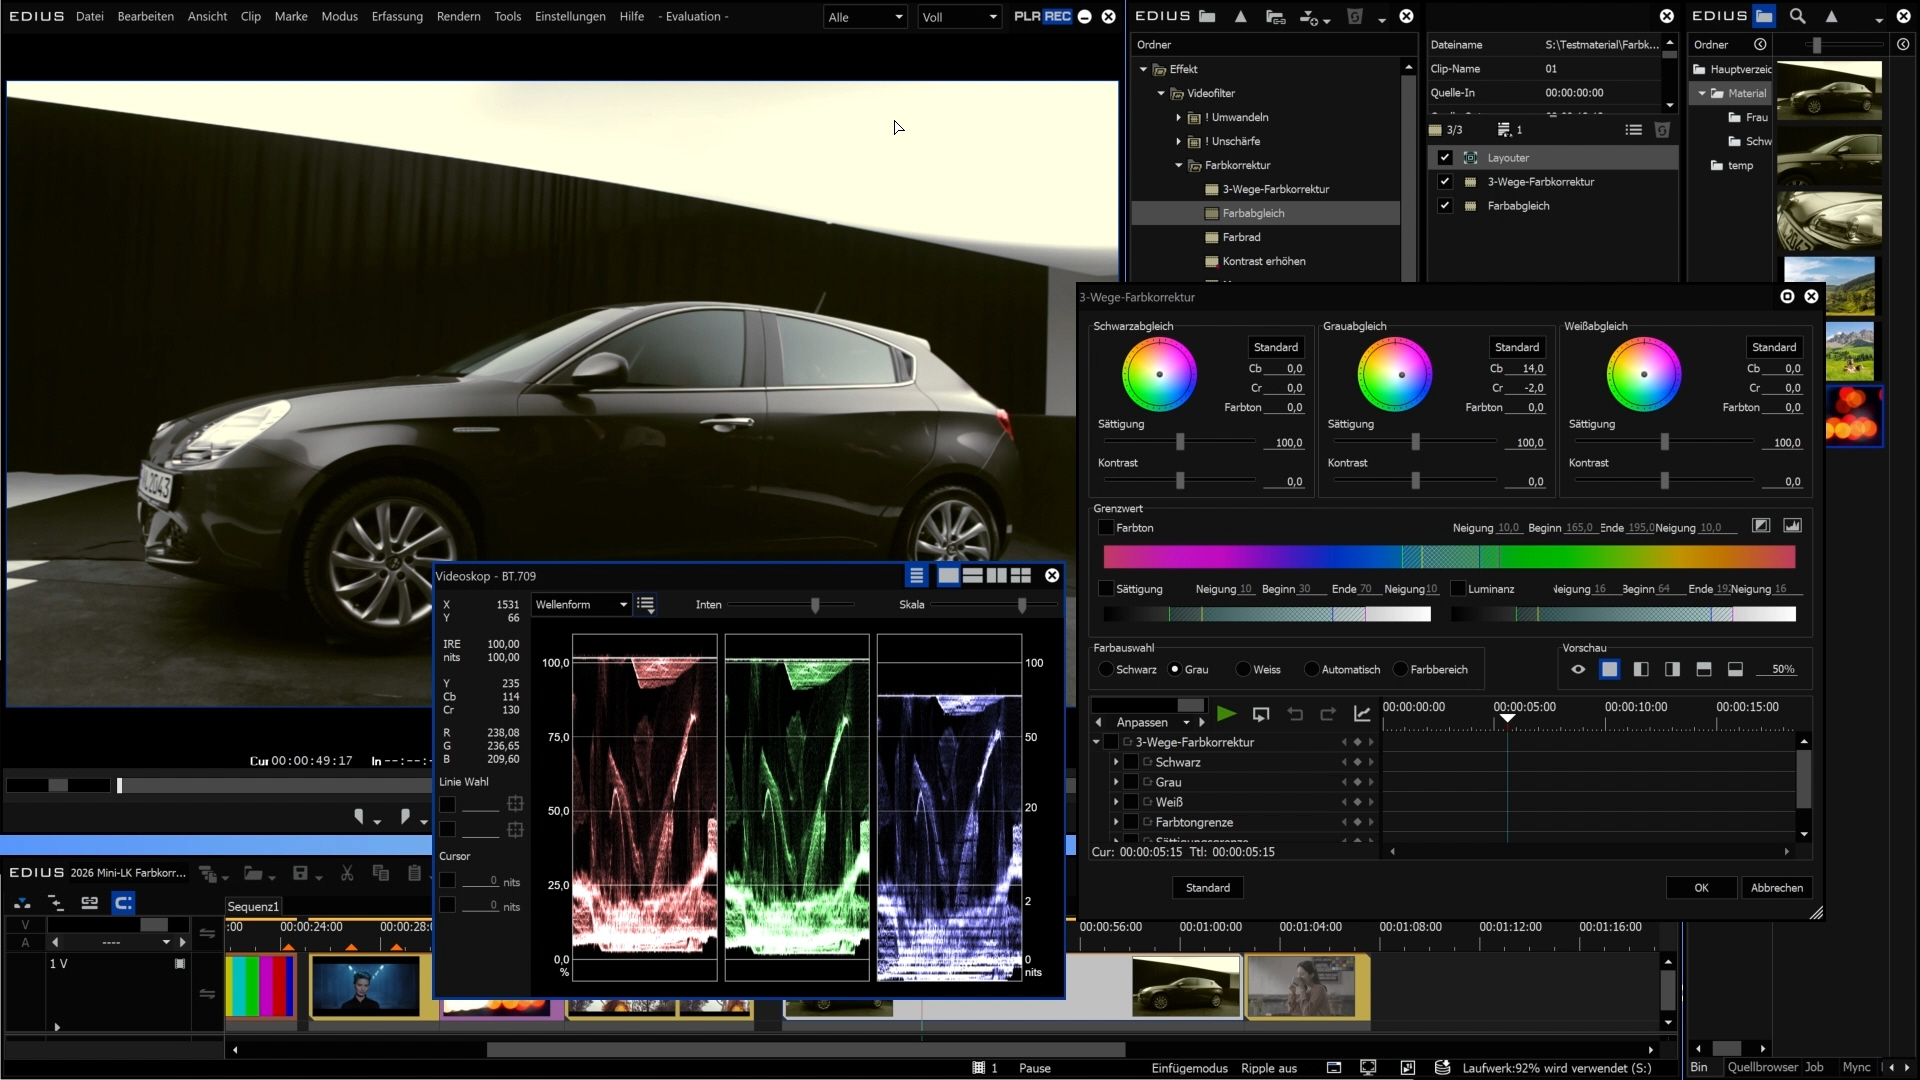Select the left-half split preview icon
This screenshot has height=1080, width=1920.
coord(1641,670)
